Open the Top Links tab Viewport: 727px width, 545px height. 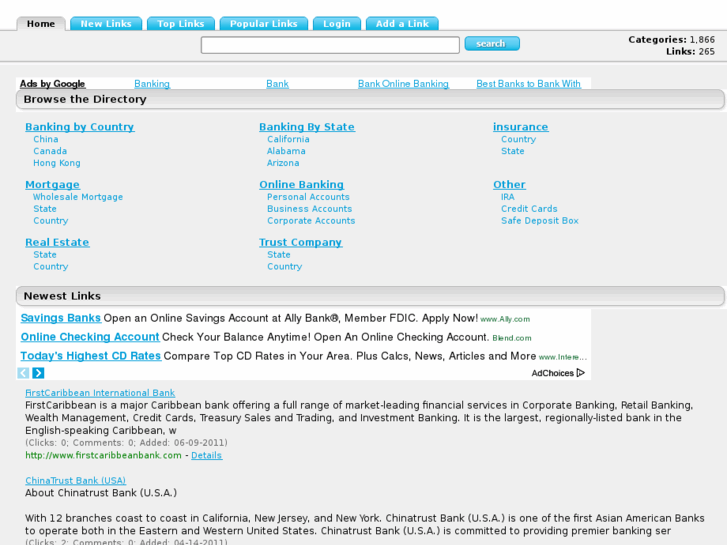click(181, 24)
